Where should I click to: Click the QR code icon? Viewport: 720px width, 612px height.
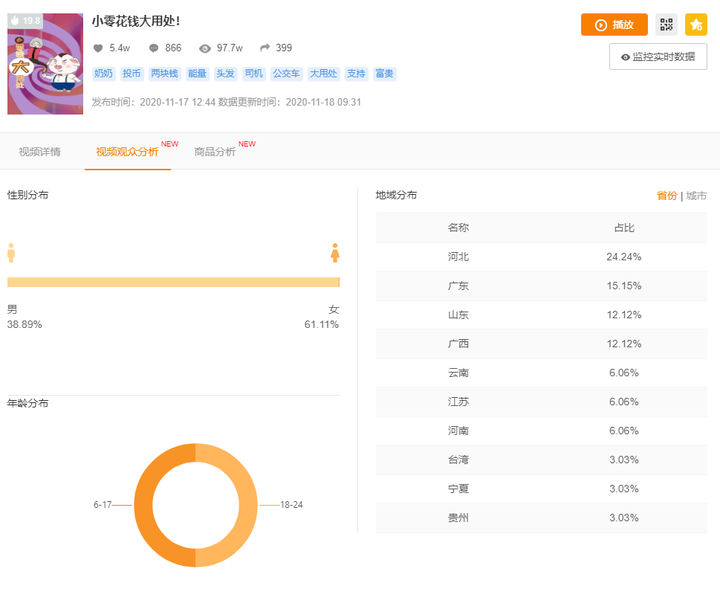tap(666, 25)
